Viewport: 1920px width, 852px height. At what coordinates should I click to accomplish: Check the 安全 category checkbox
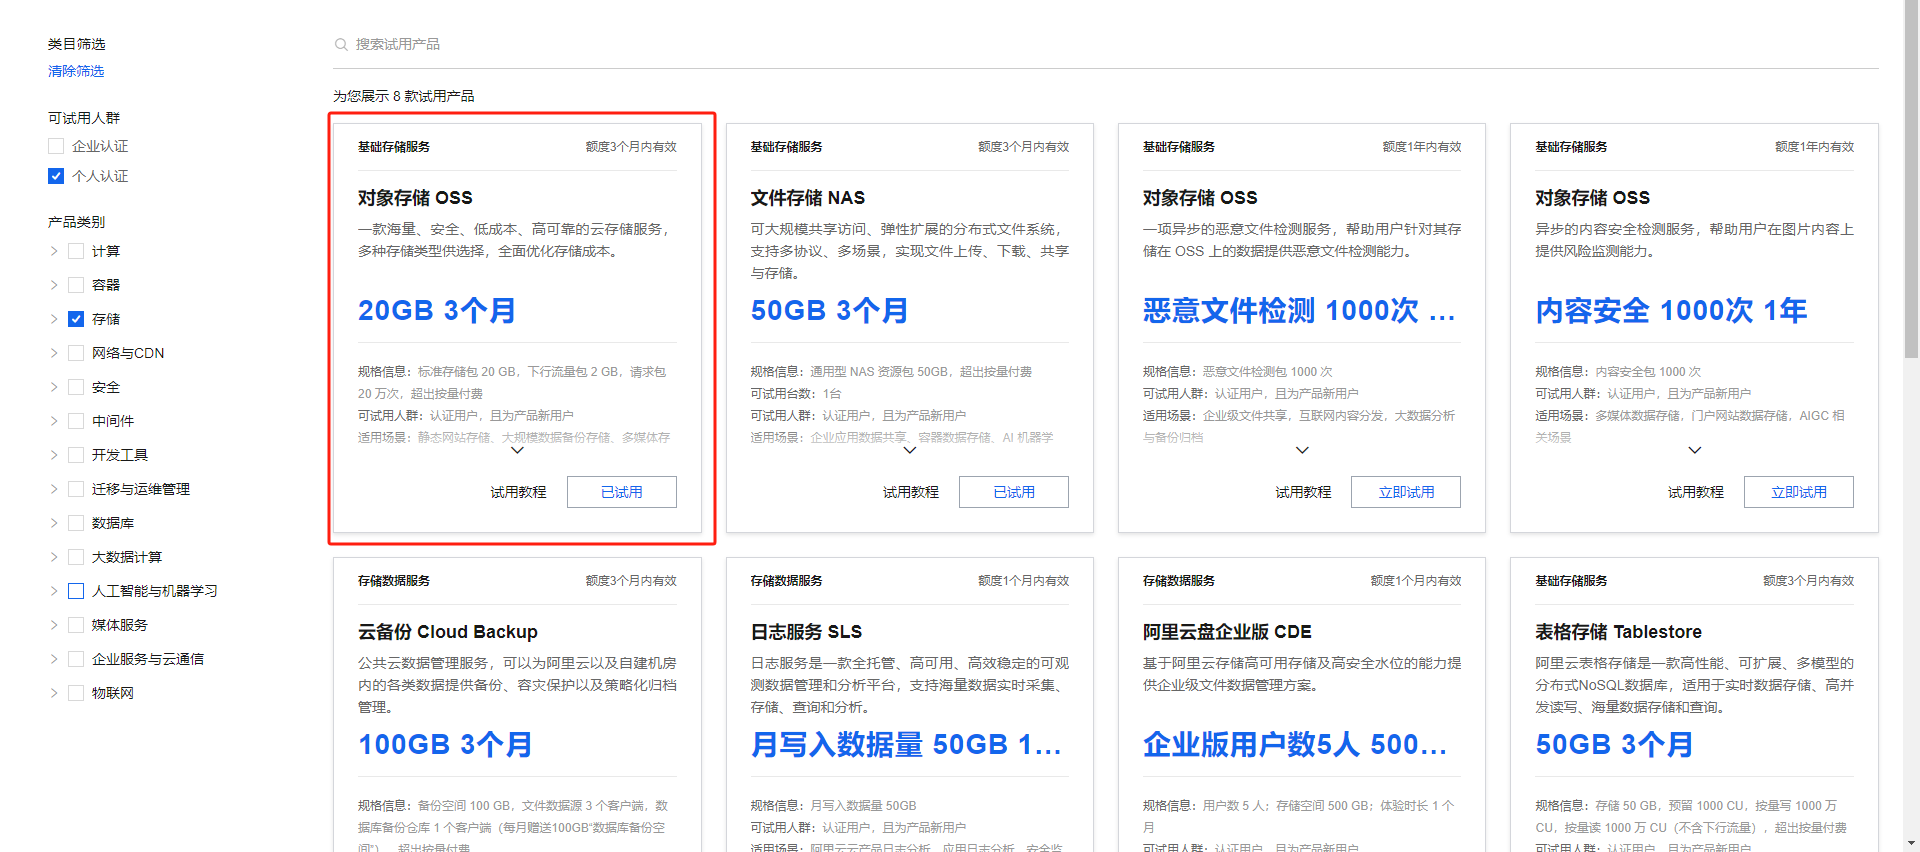click(x=76, y=387)
